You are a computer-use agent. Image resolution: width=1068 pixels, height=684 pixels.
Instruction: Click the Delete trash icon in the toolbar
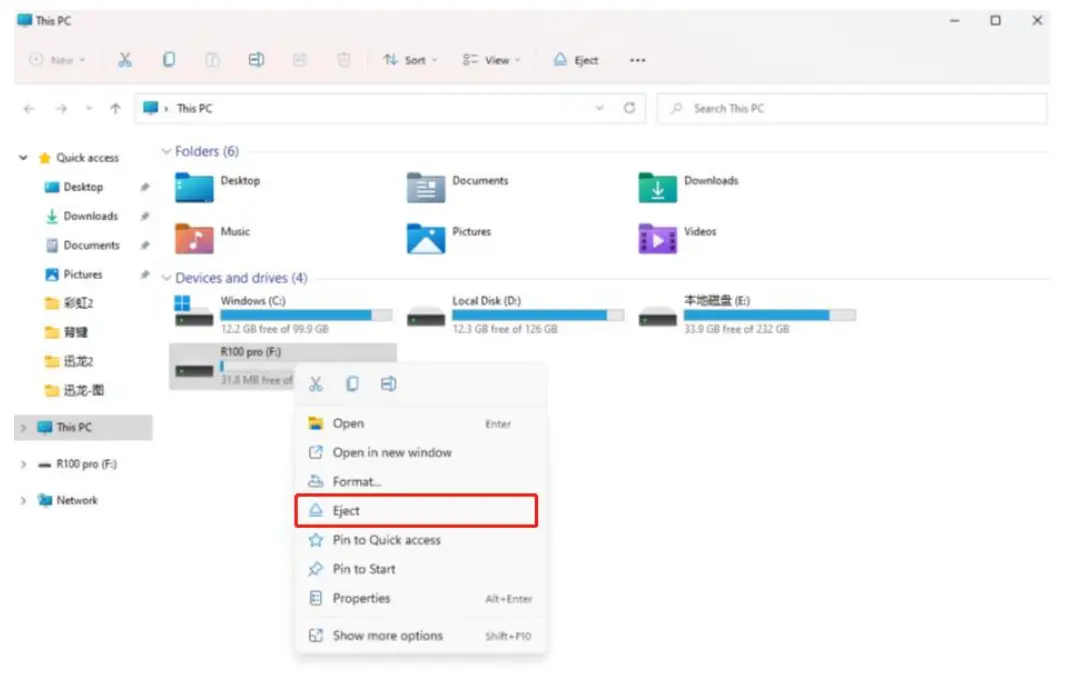coord(344,60)
